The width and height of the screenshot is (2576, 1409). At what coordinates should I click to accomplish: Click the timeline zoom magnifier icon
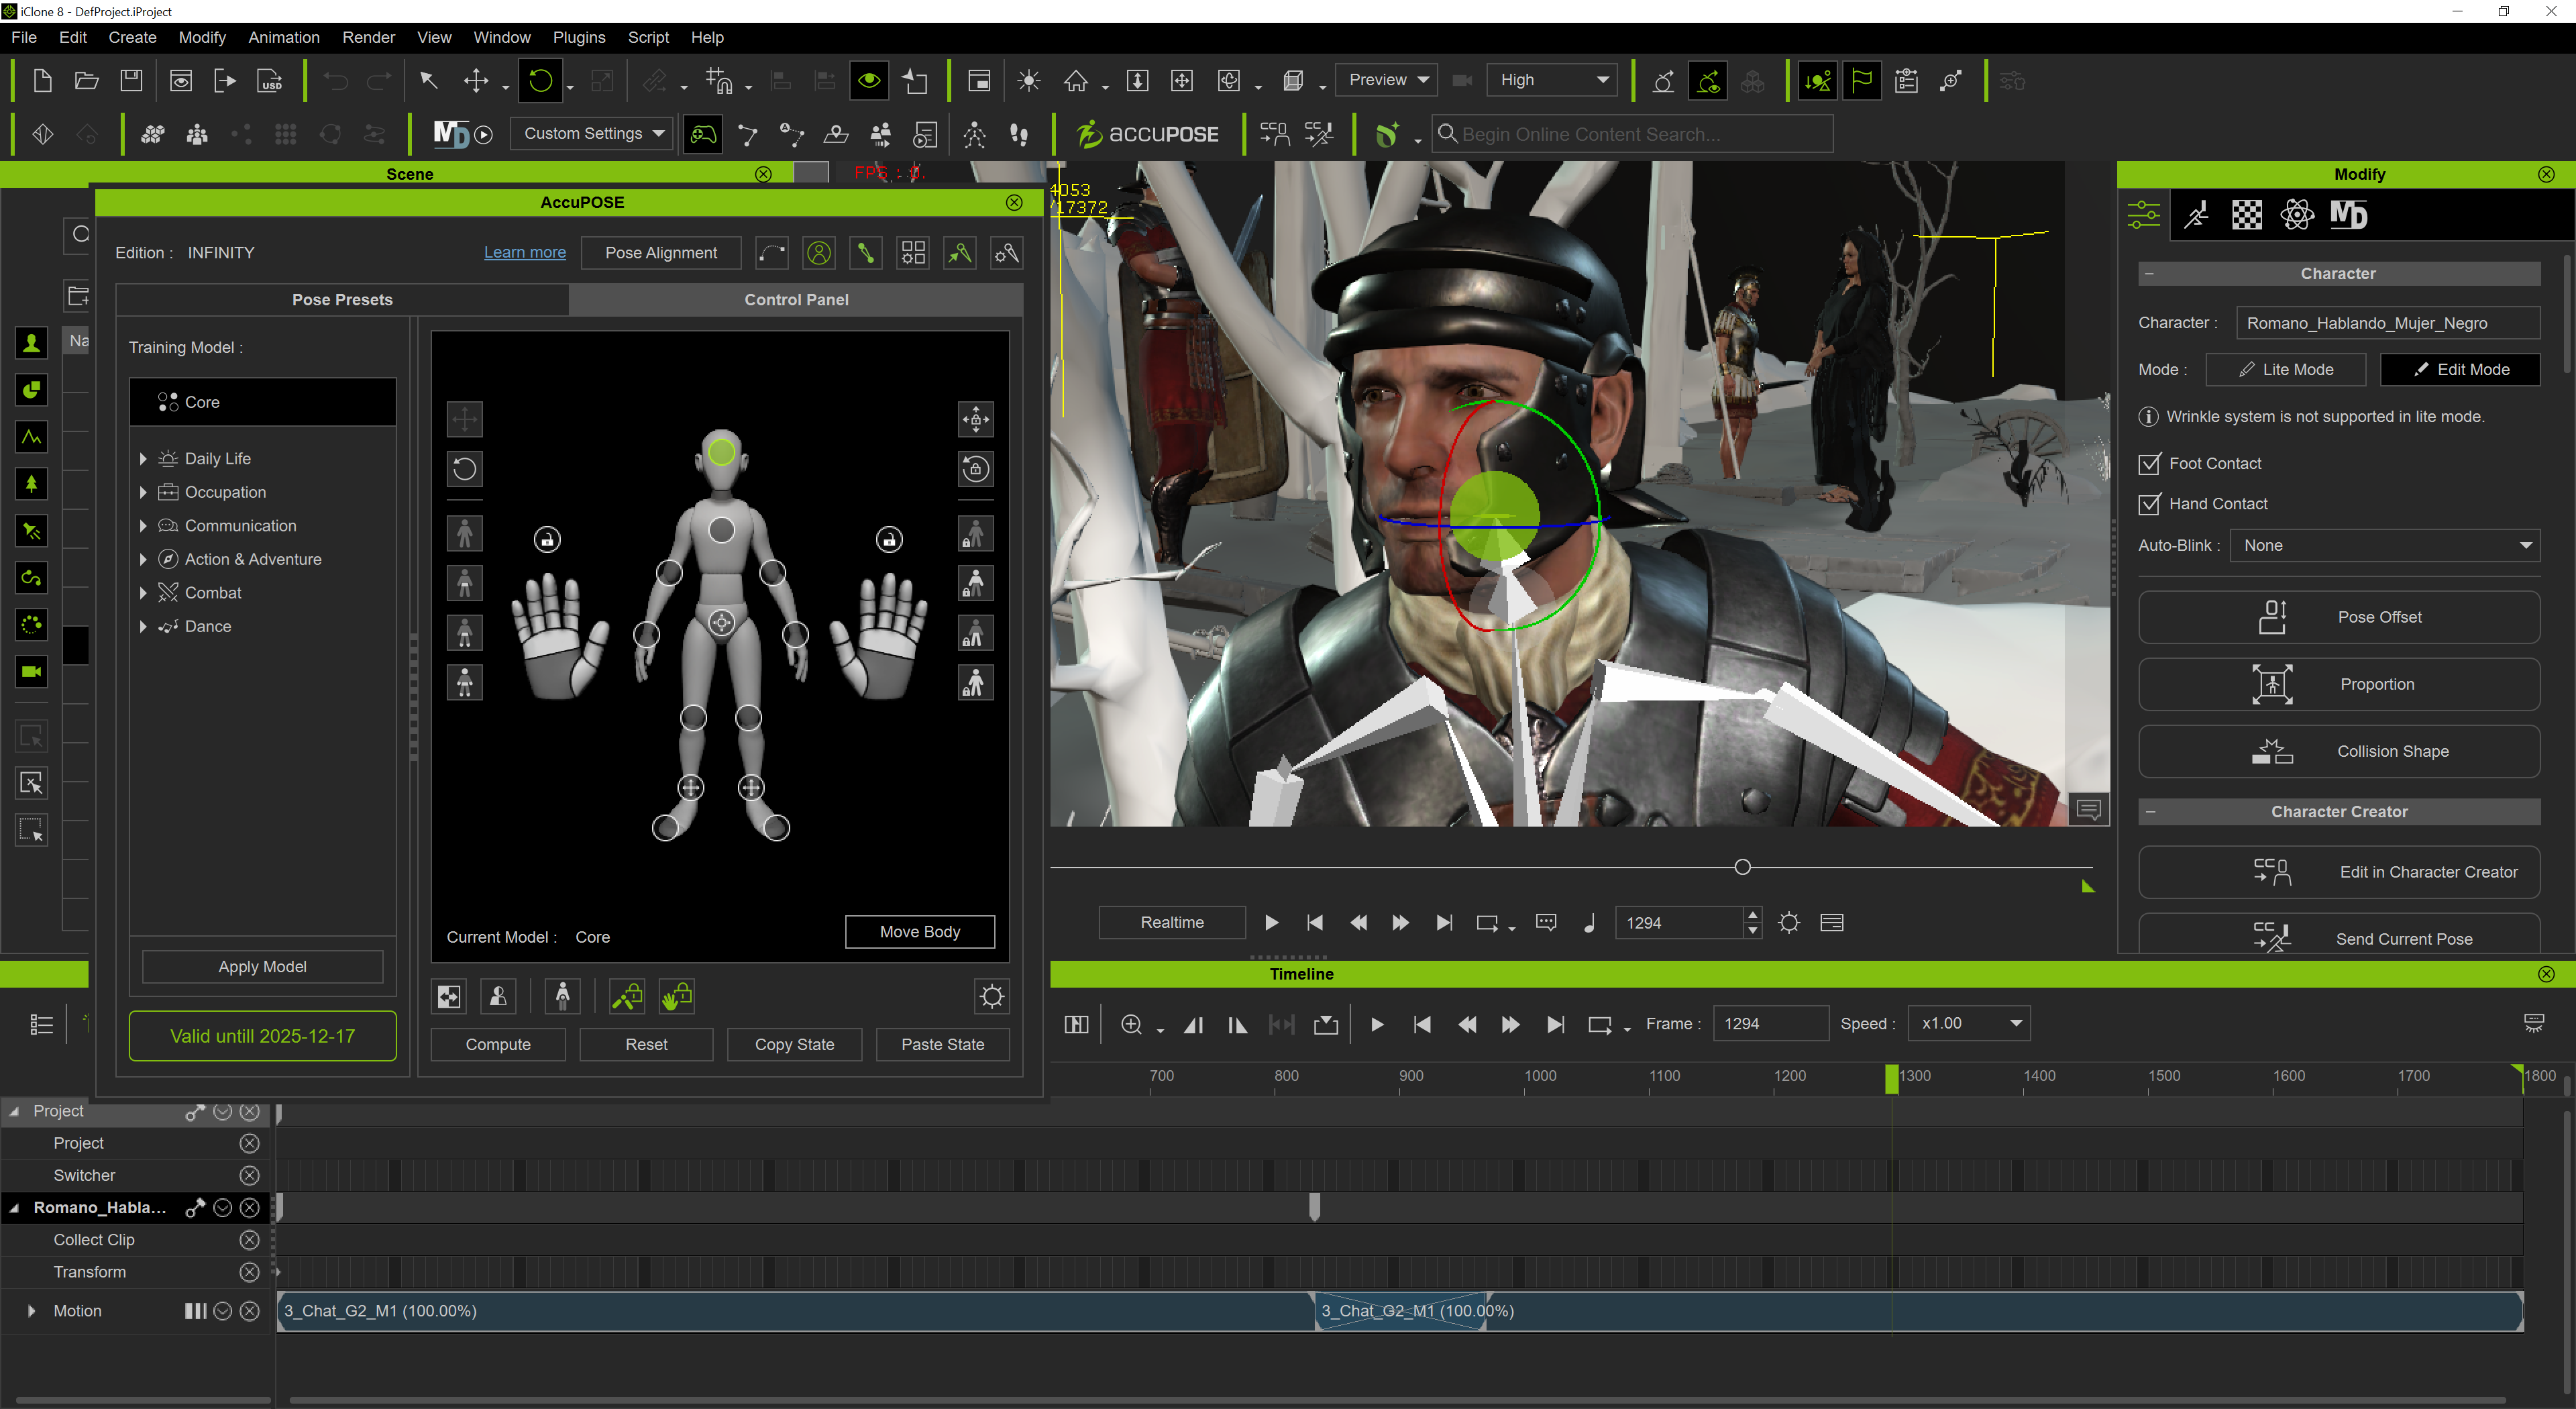coord(1131,1024)
